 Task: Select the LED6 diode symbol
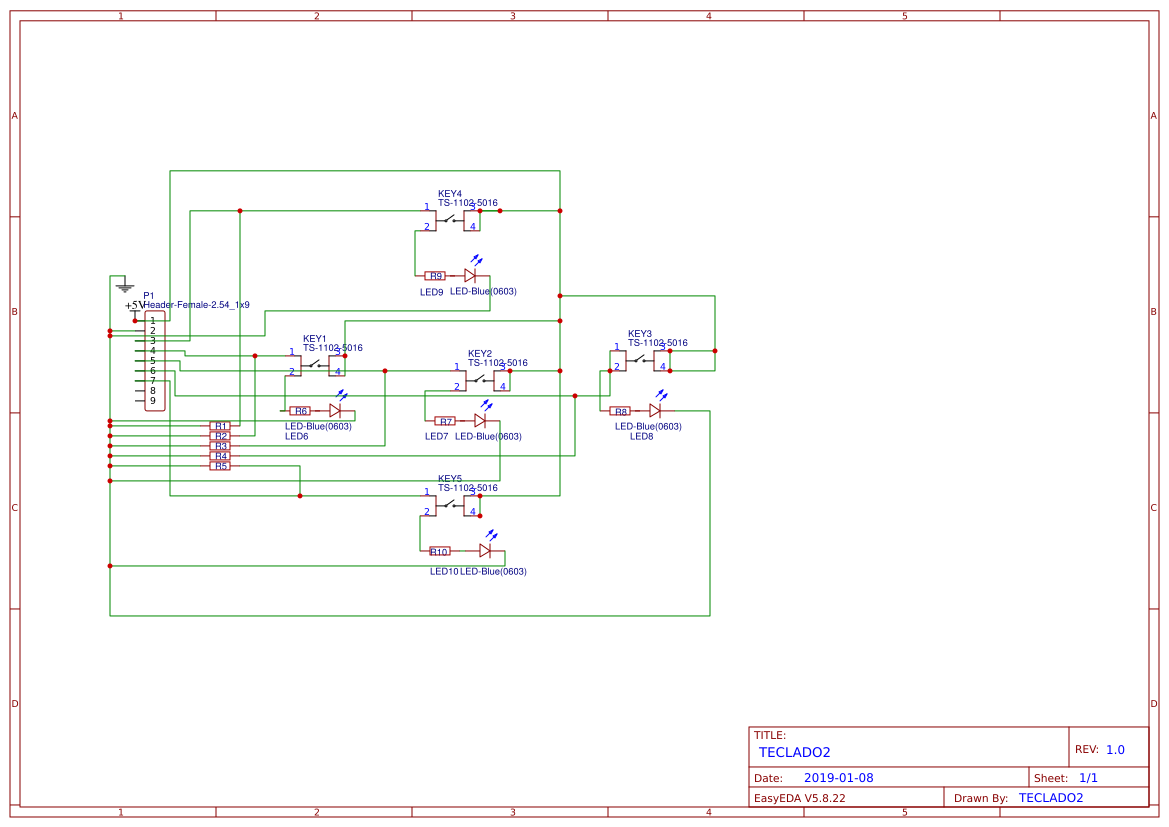point(337,408)
